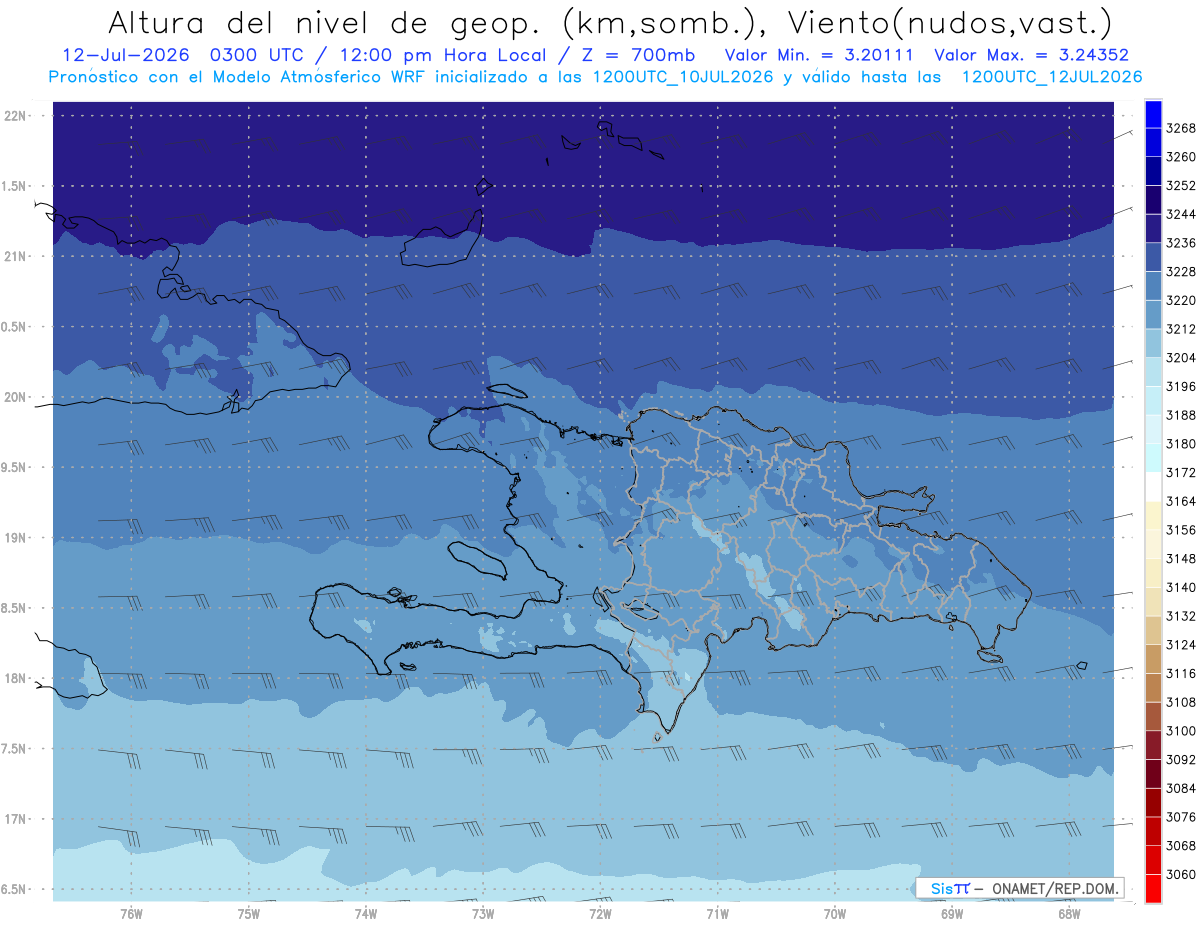Click the '3140' colorbar value
The width and height of the screenshot is (1200, 927).
point(1181,587)
